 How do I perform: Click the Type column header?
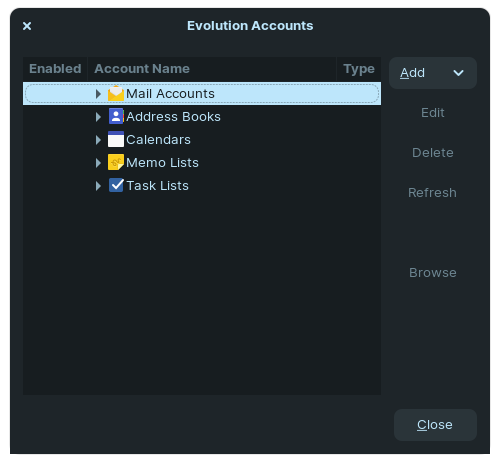click(359, 69)
